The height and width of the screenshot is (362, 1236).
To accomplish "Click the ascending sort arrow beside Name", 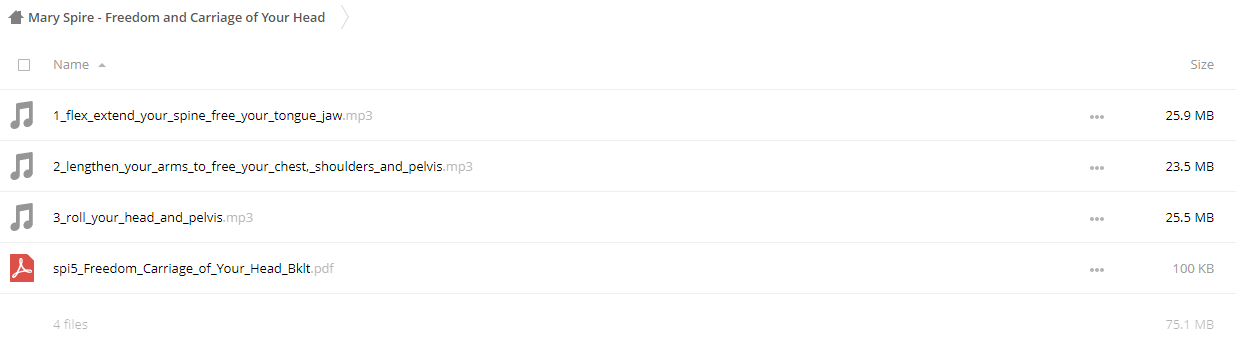I will (x=102, y=65).
